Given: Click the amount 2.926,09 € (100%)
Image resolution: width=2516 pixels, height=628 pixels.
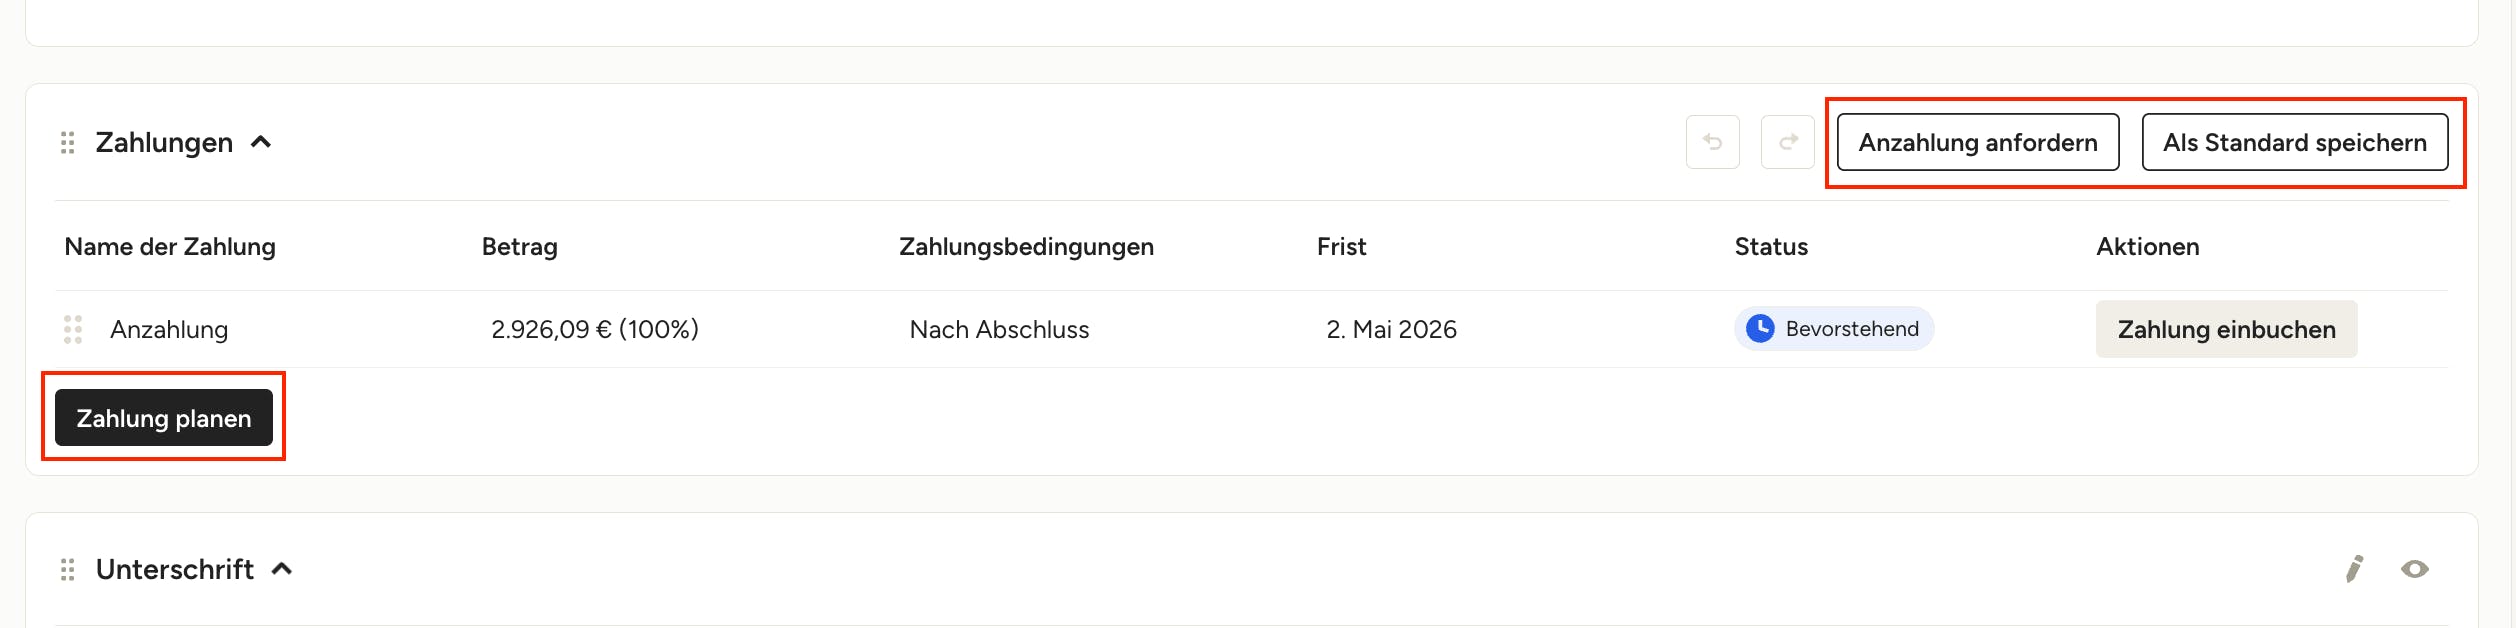Looking at the screenshot, I should (595, 329).
